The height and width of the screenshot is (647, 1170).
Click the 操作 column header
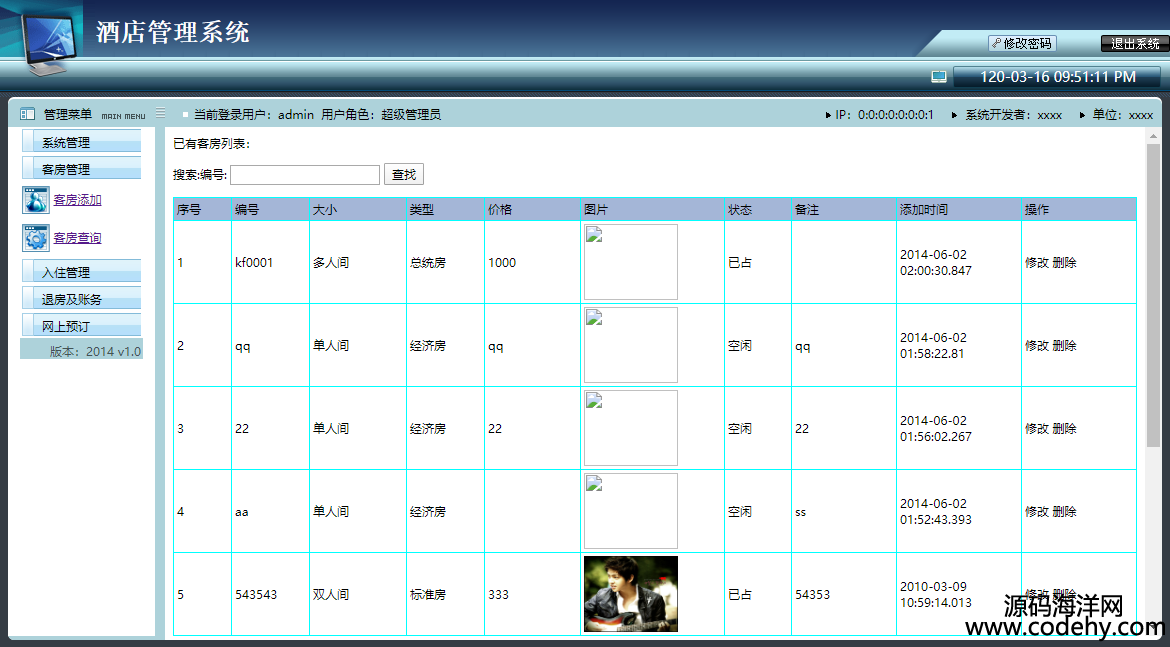pos(1079,210)
